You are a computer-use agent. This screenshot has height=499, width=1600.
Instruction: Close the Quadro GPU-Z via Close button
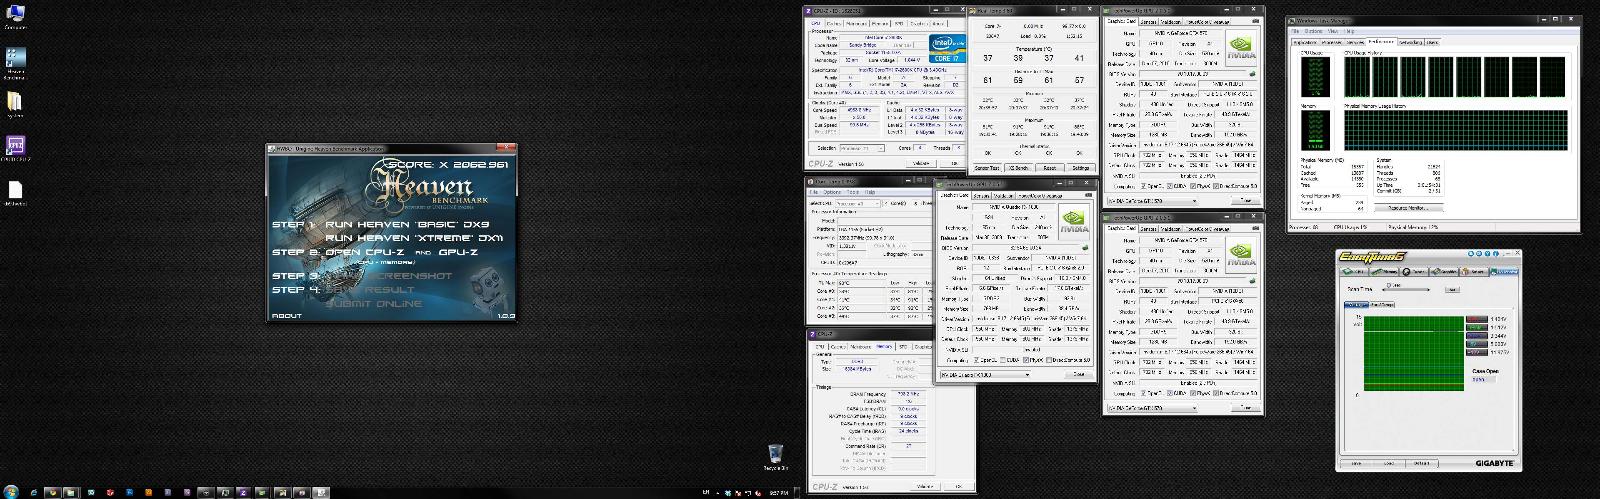coord(1078,374)
